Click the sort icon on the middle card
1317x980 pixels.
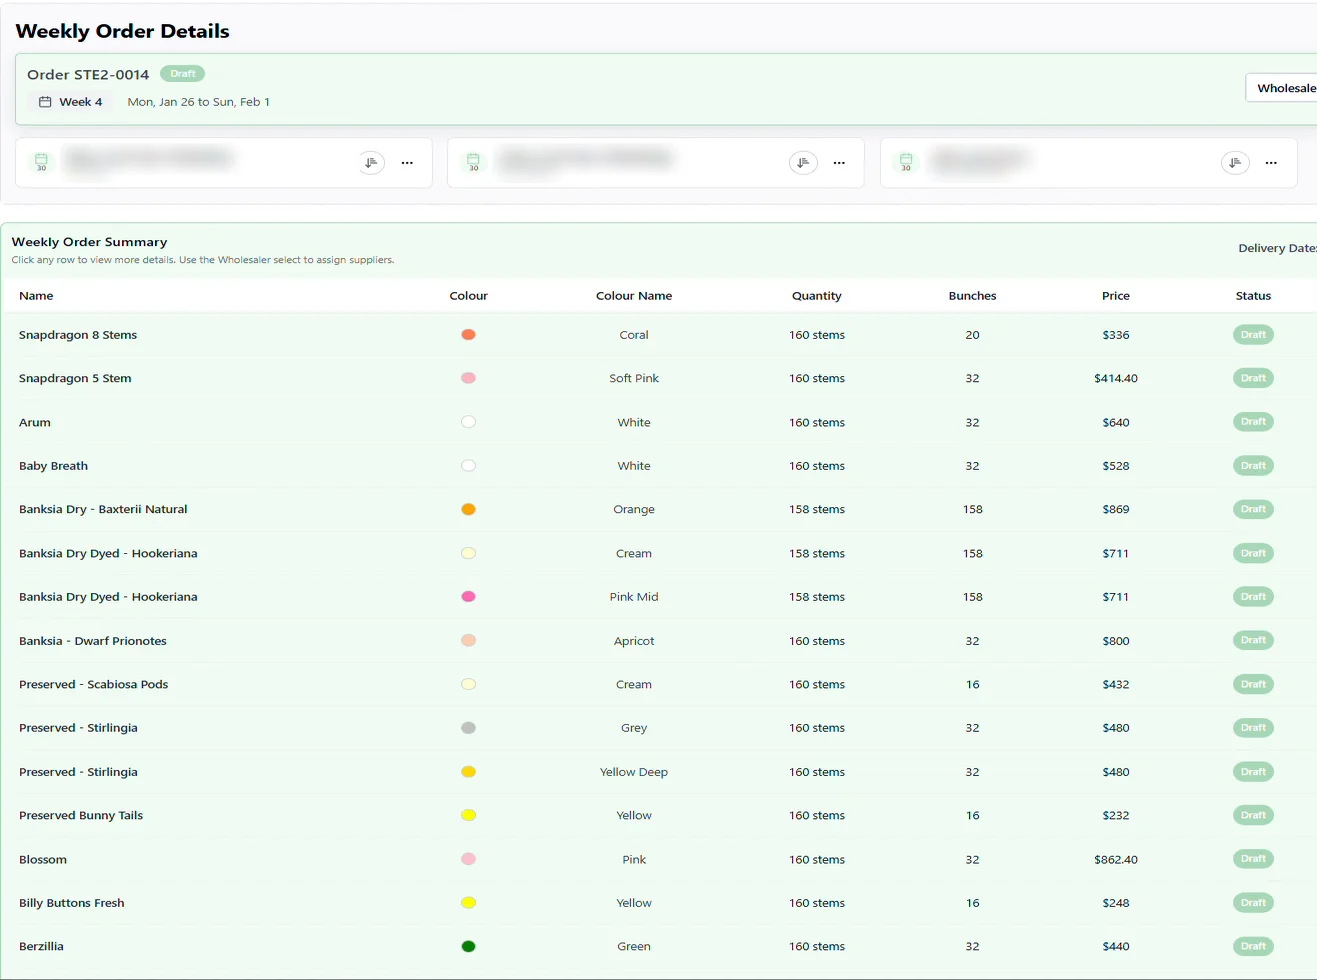[x=803, y=163]
